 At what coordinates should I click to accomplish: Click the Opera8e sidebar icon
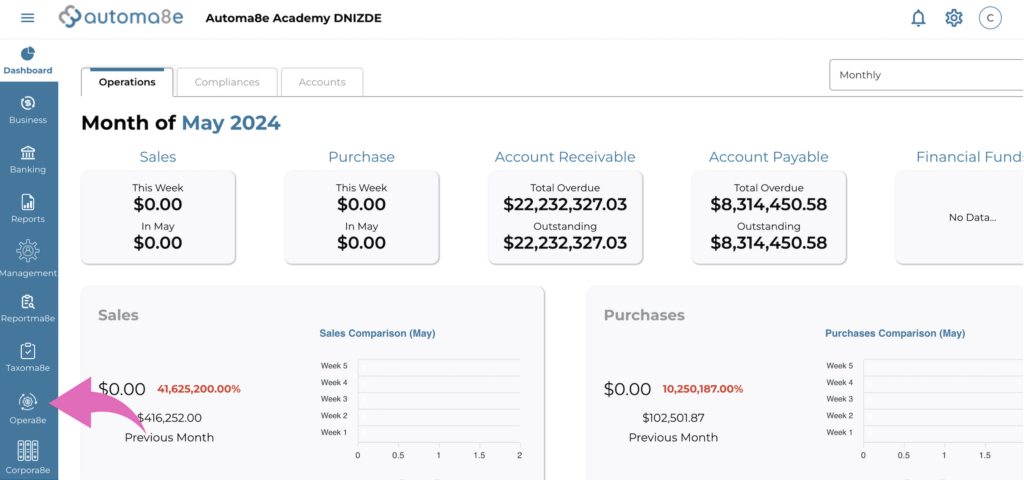28,407
